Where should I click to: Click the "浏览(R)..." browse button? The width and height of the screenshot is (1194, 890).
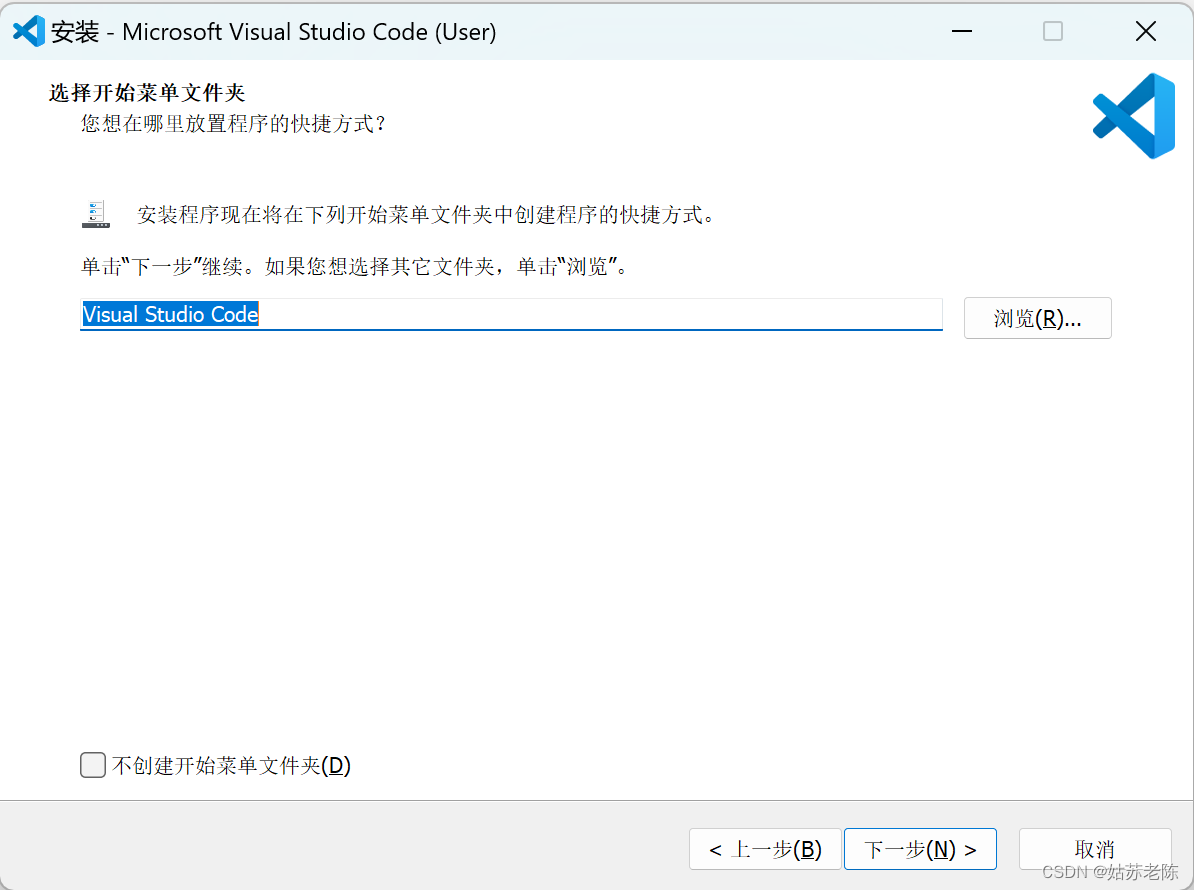tap(1037, 318)
